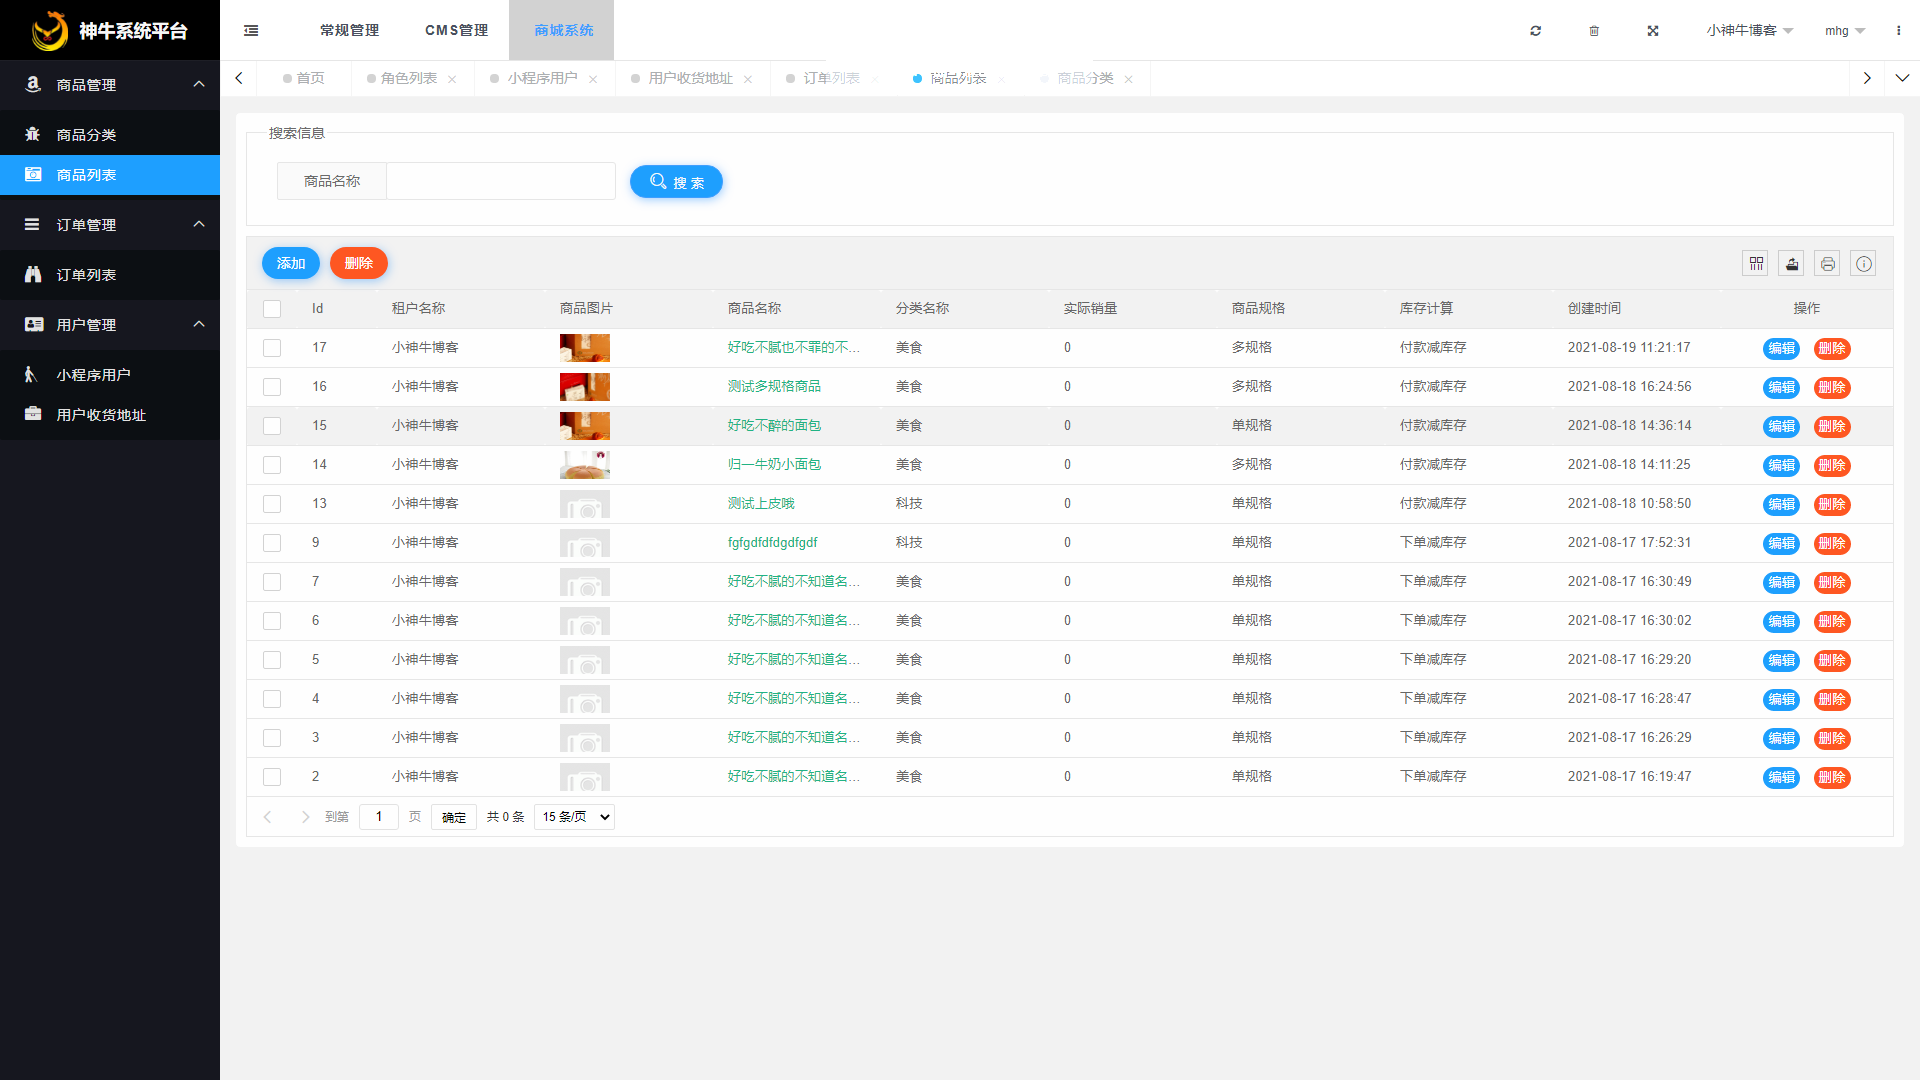This screenshot has width=1920, height=1080.
Task: Open the 用户收货地址 sidebar item
Action: coord(110,415)
